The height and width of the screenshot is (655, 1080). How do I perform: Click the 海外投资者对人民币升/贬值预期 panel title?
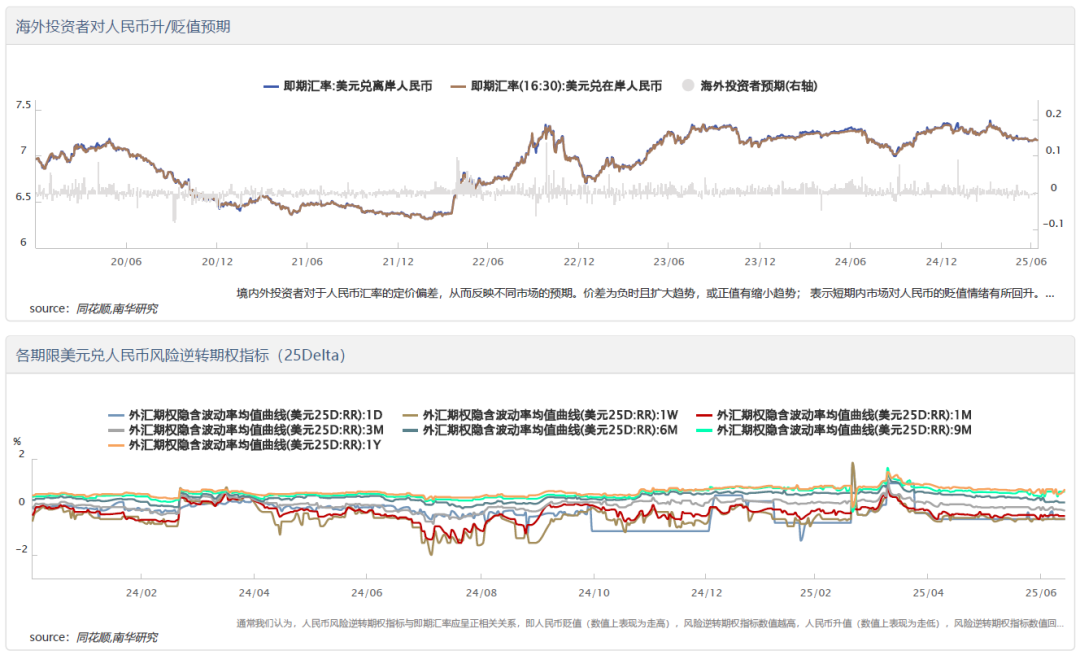point(123,27)
